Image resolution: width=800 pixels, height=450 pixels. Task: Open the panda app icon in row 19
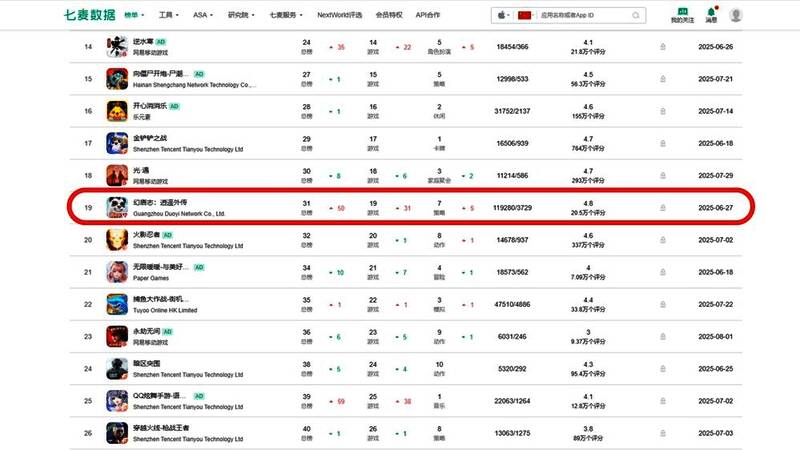[117, 208]
